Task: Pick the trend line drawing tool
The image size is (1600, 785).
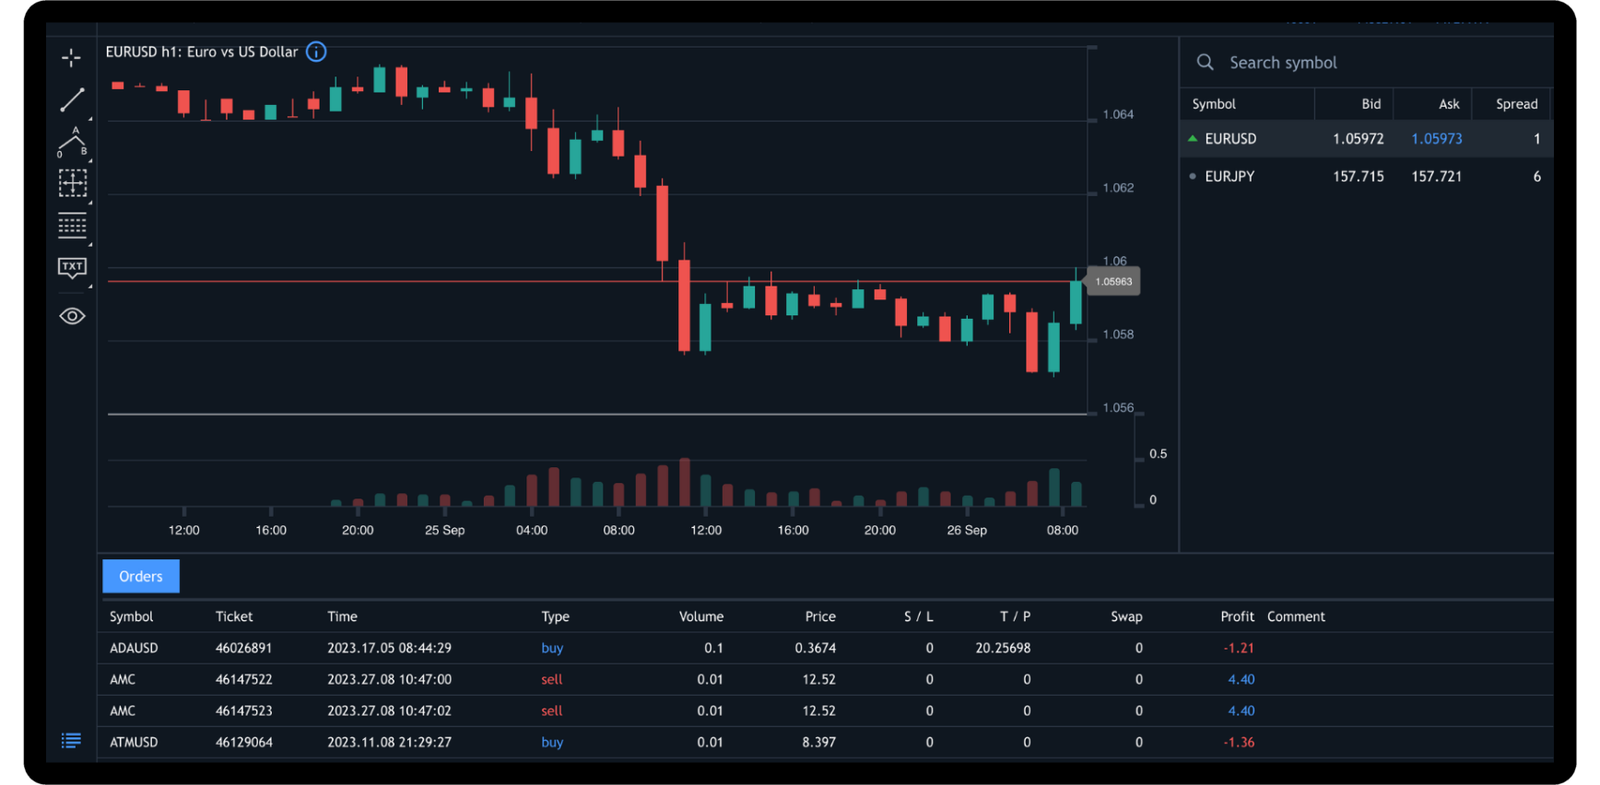Action: coord(72,100)
